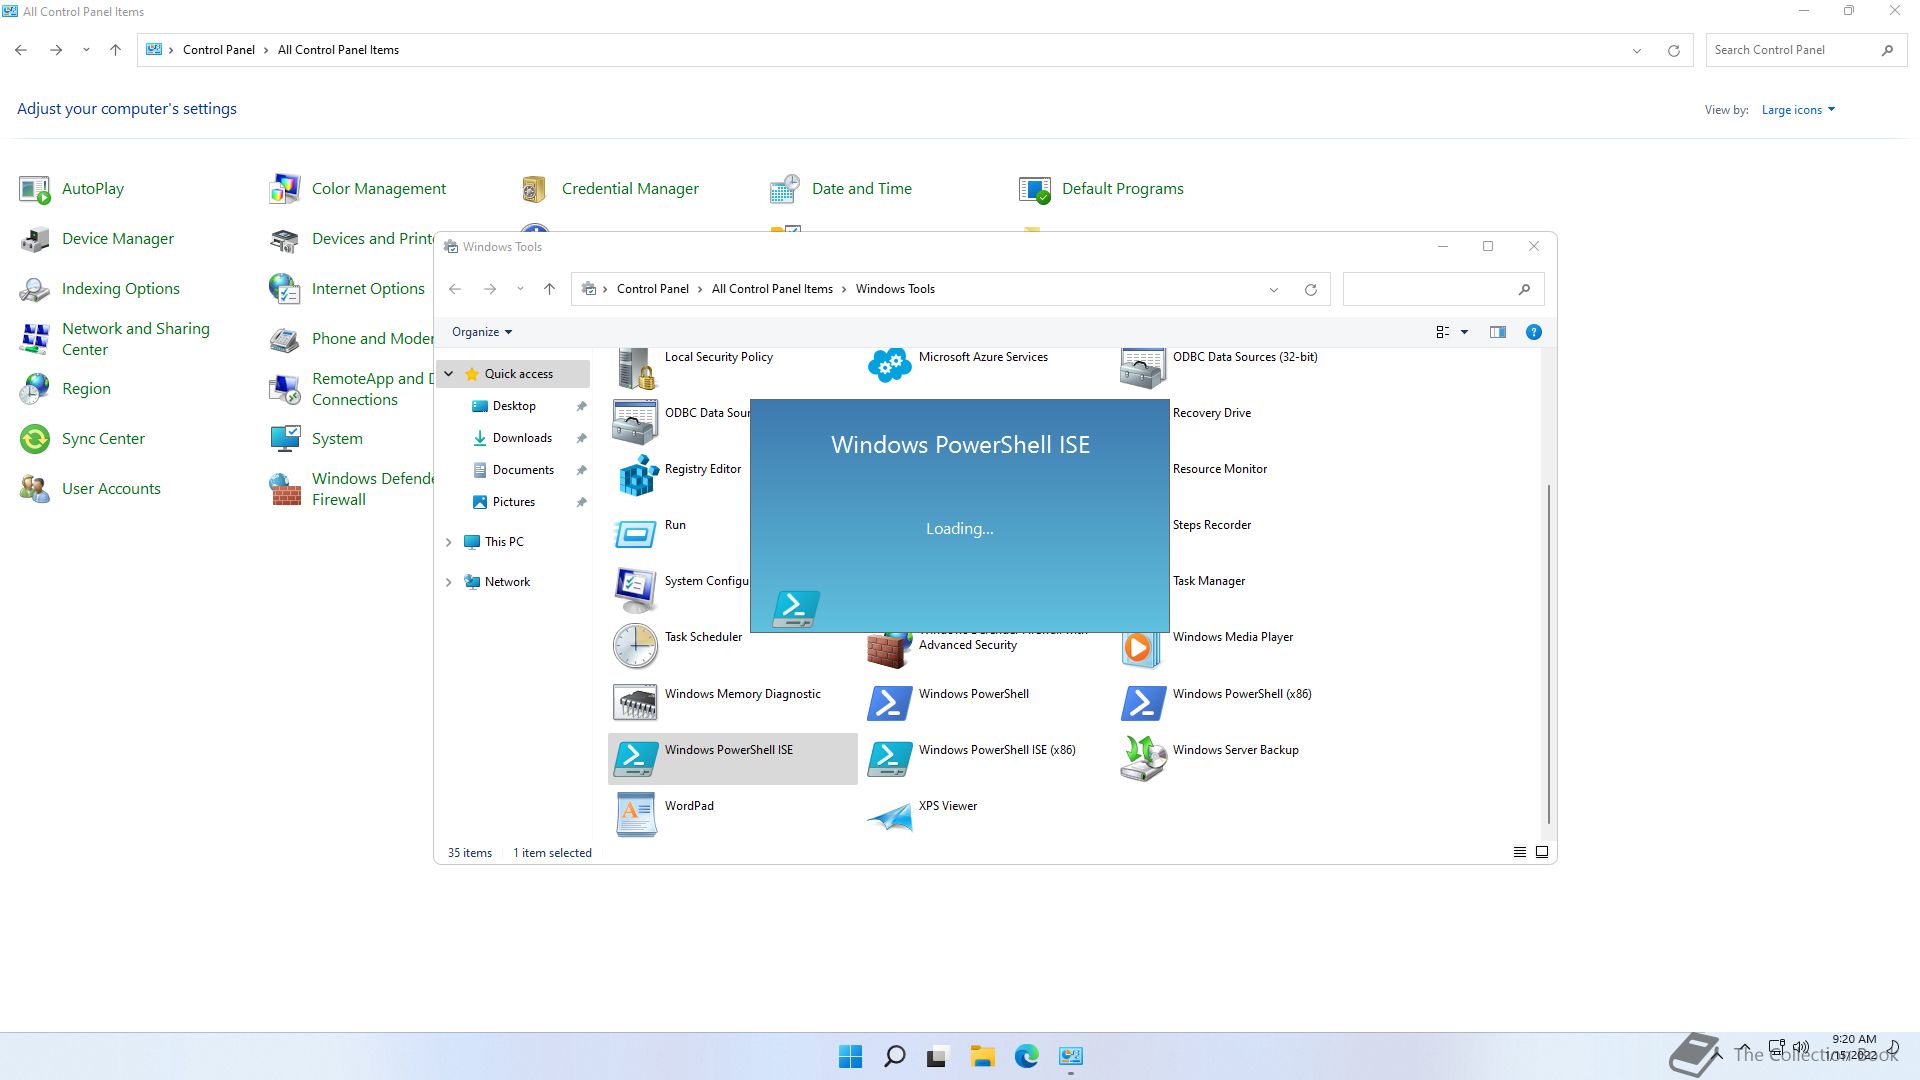
Task: Click the Search Control Panel field
Action: point(1808,50)
